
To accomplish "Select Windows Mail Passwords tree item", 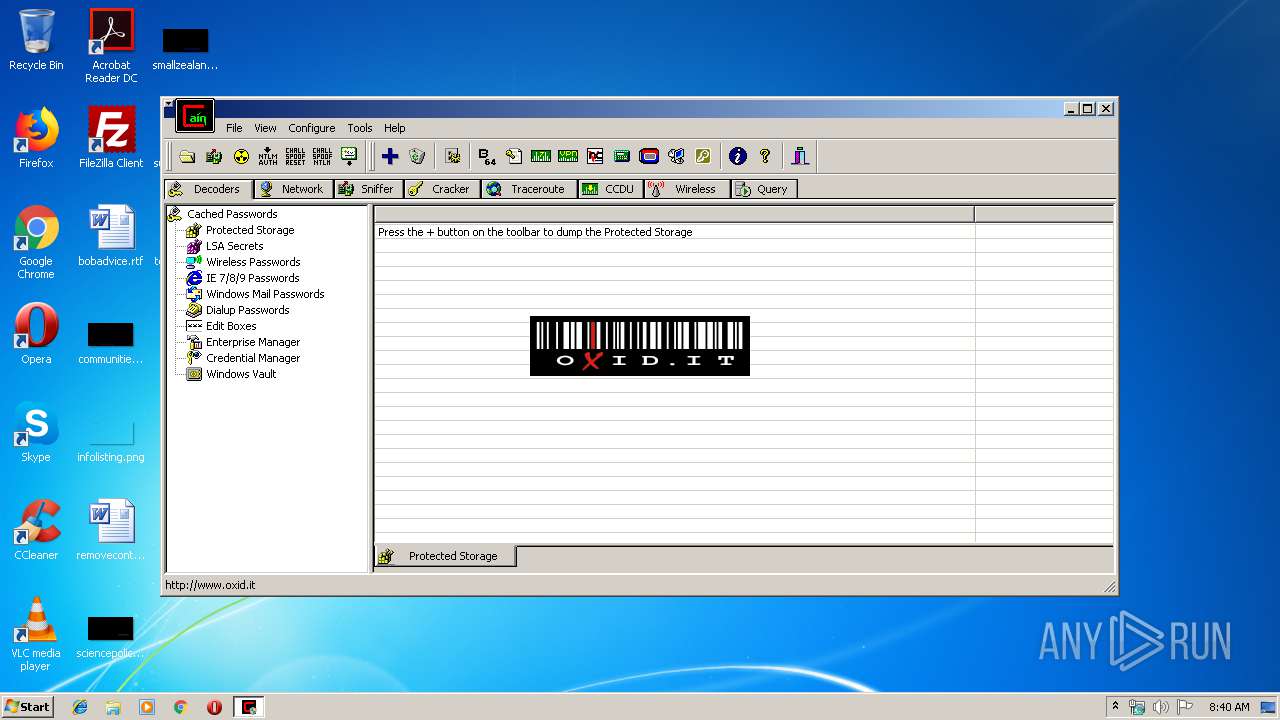I will pyautogui.click(x=265, y=294).
